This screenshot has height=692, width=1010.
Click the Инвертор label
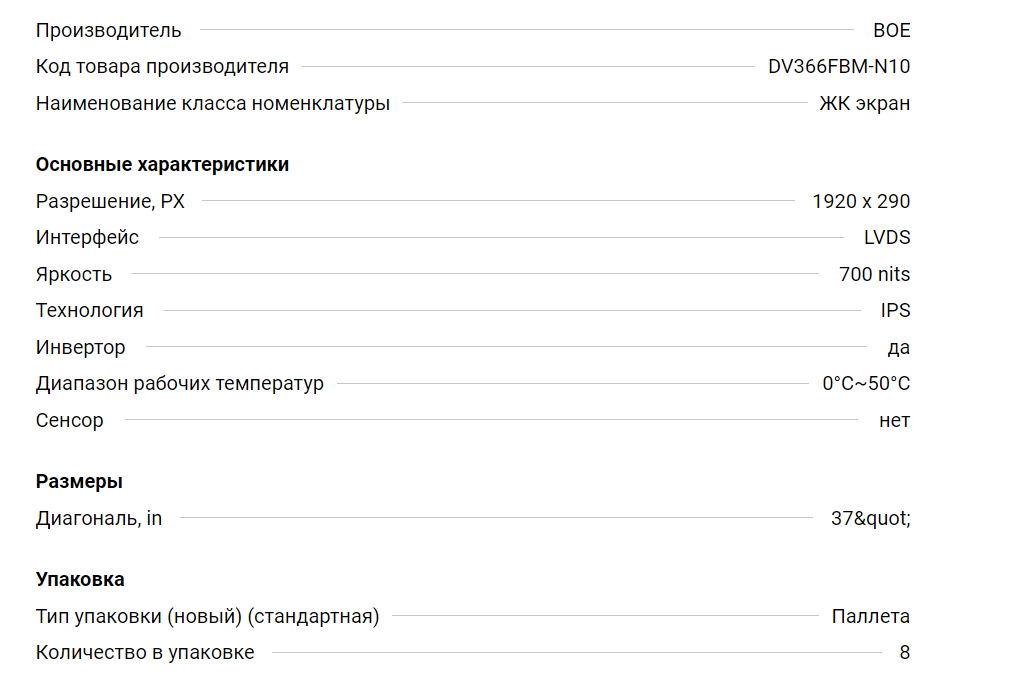click(81, 347)
